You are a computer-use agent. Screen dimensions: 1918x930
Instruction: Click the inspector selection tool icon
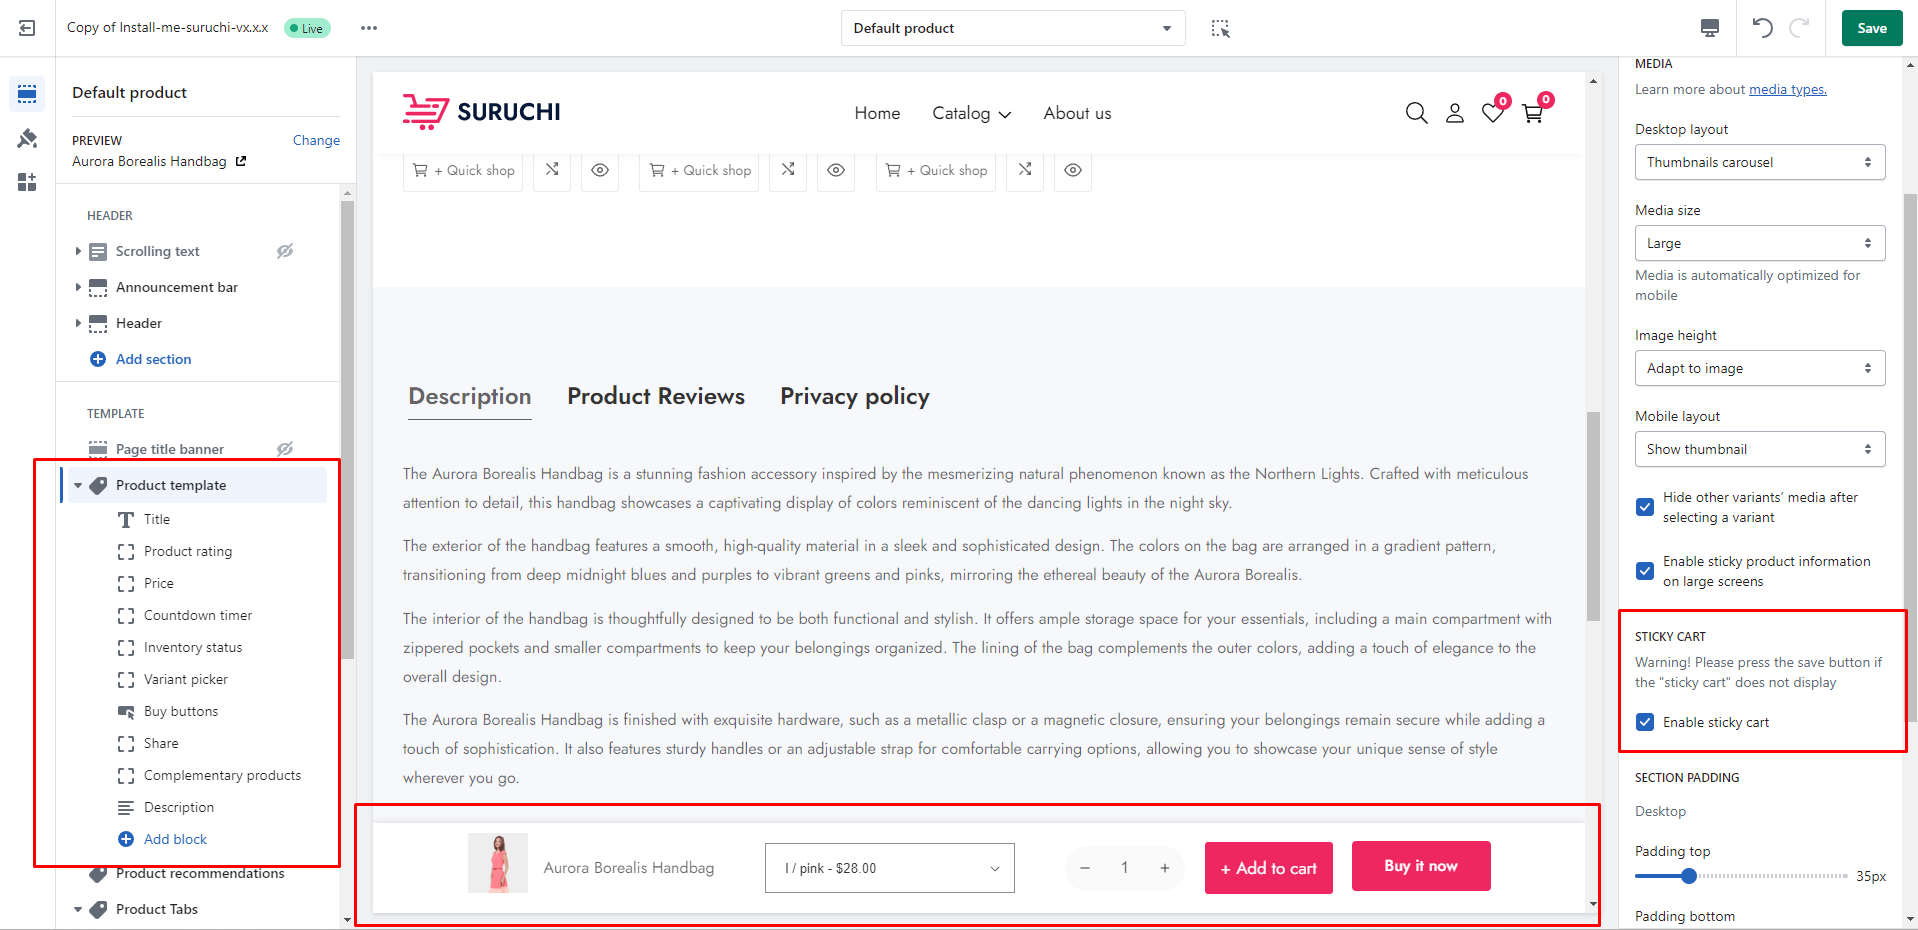pos(1220,28)
